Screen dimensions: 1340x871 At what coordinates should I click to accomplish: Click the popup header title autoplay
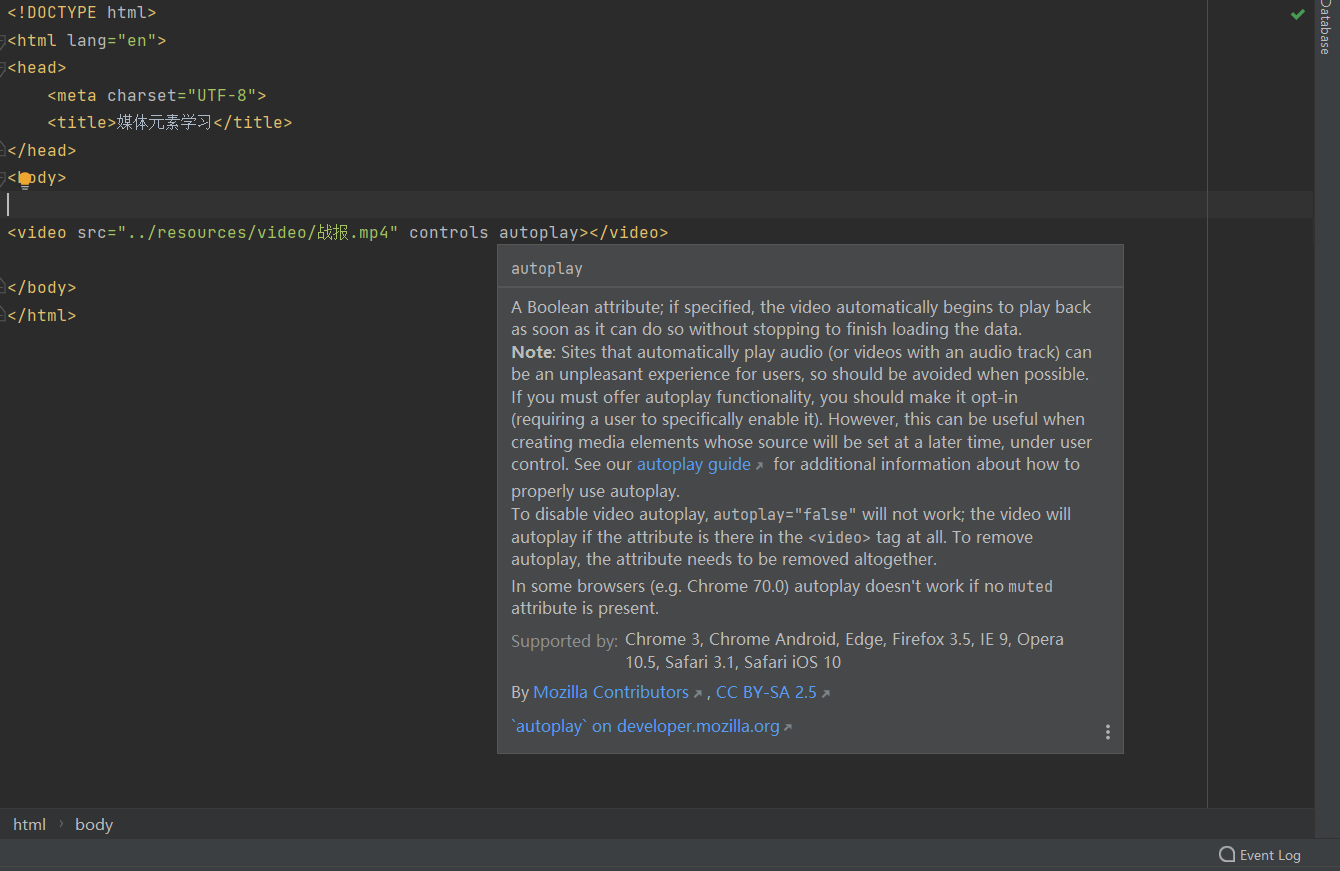[547, 269]
